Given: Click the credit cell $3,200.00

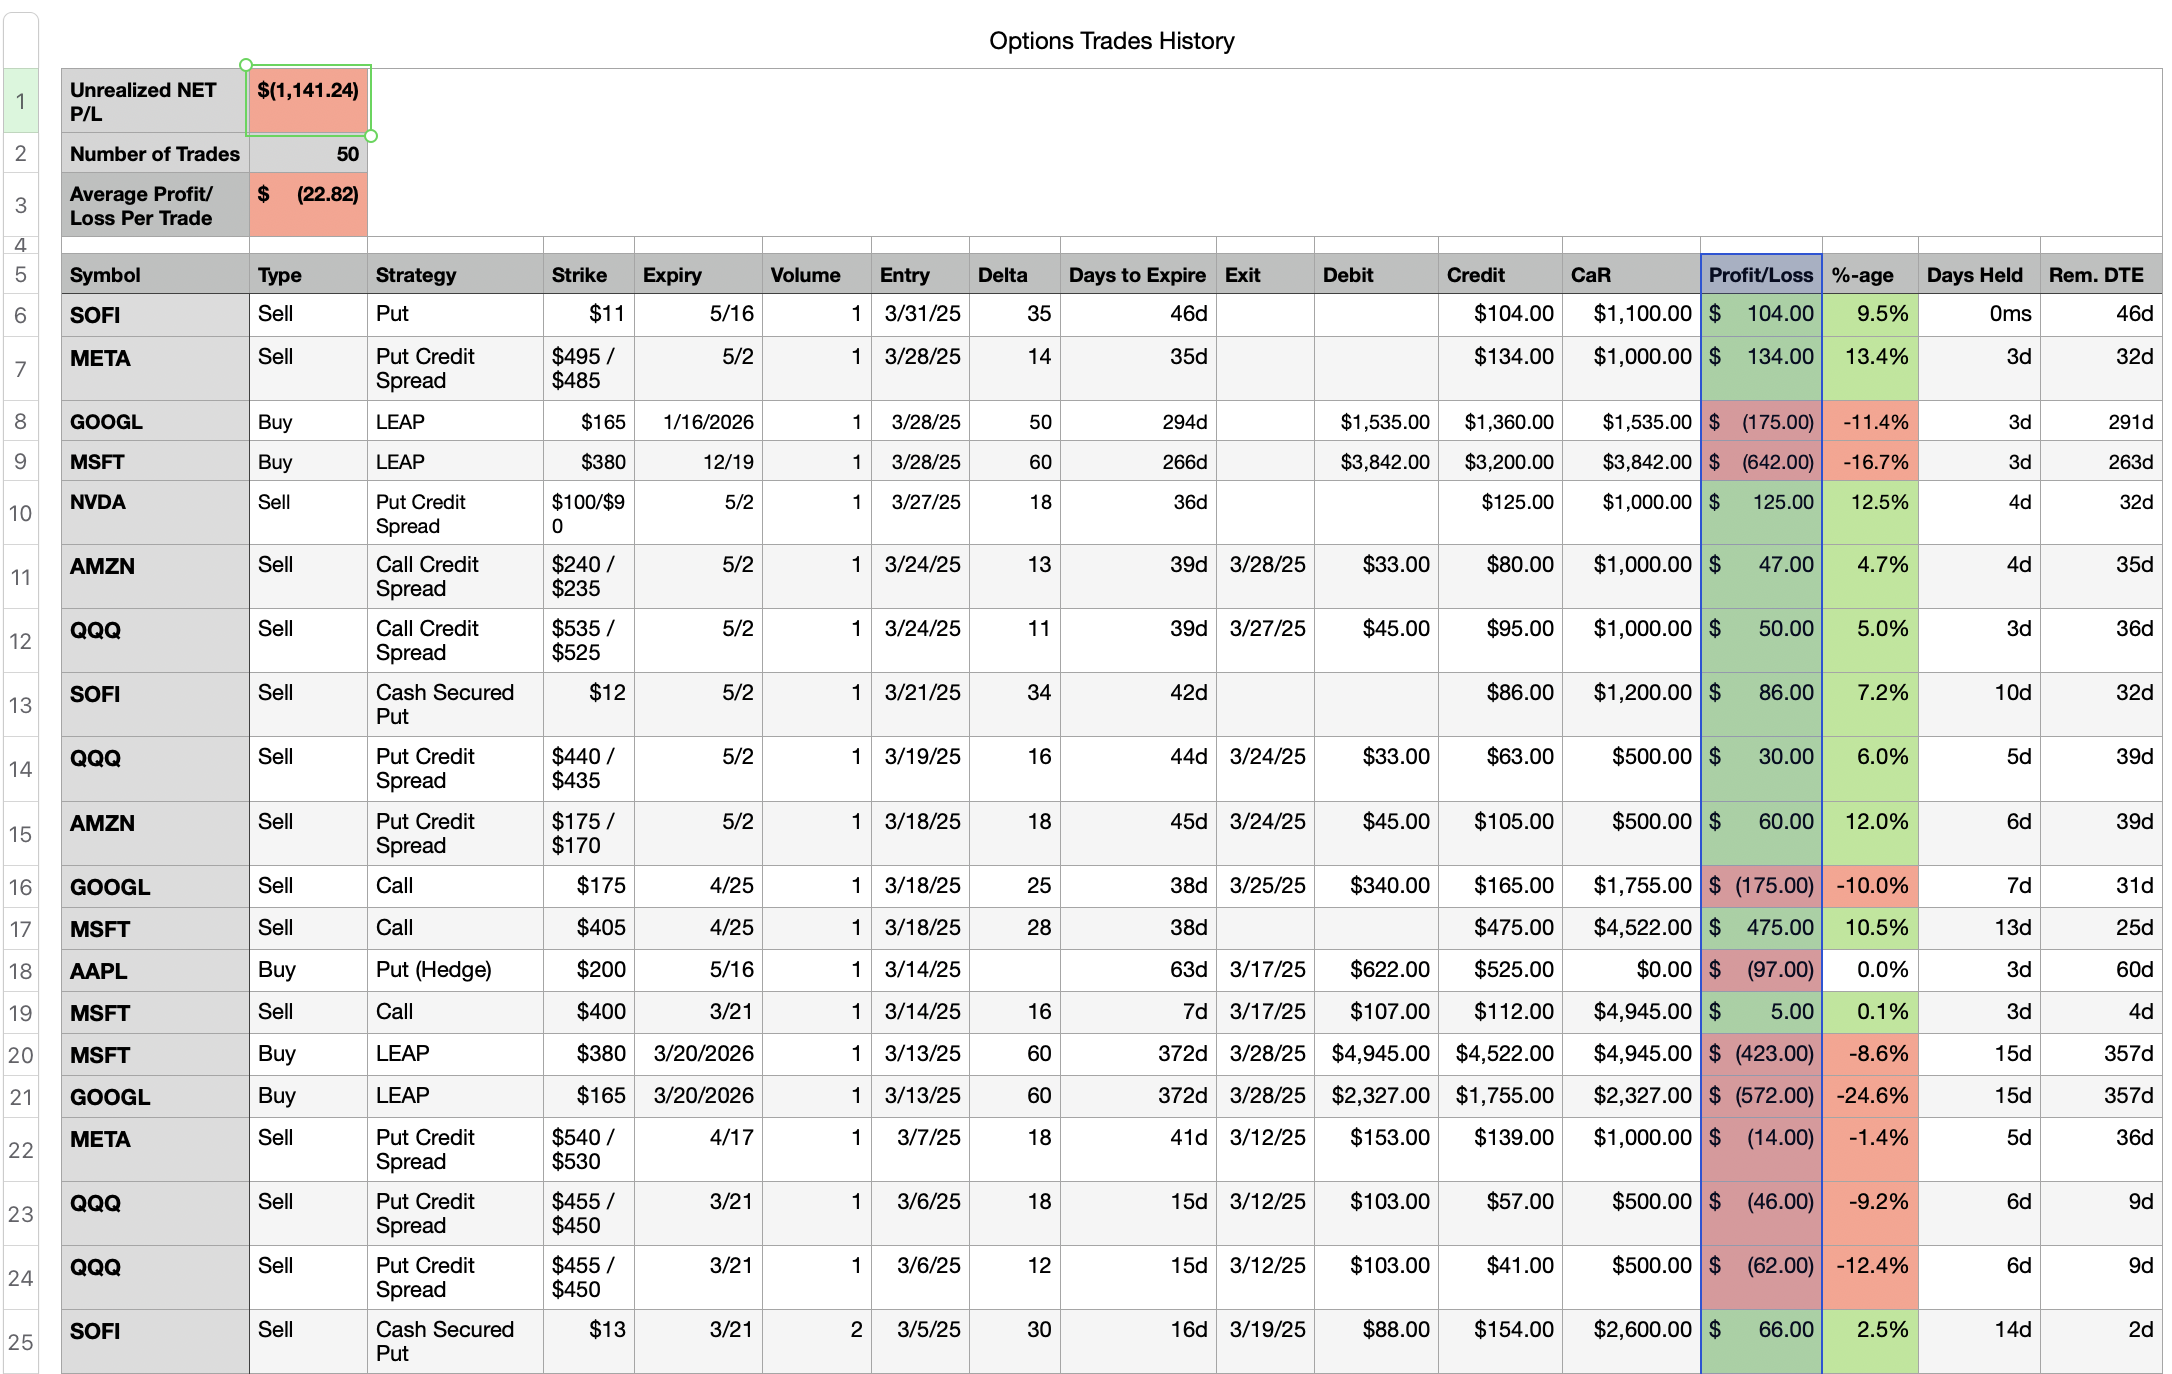Looking at the screenshot, I should point(1500,462).
